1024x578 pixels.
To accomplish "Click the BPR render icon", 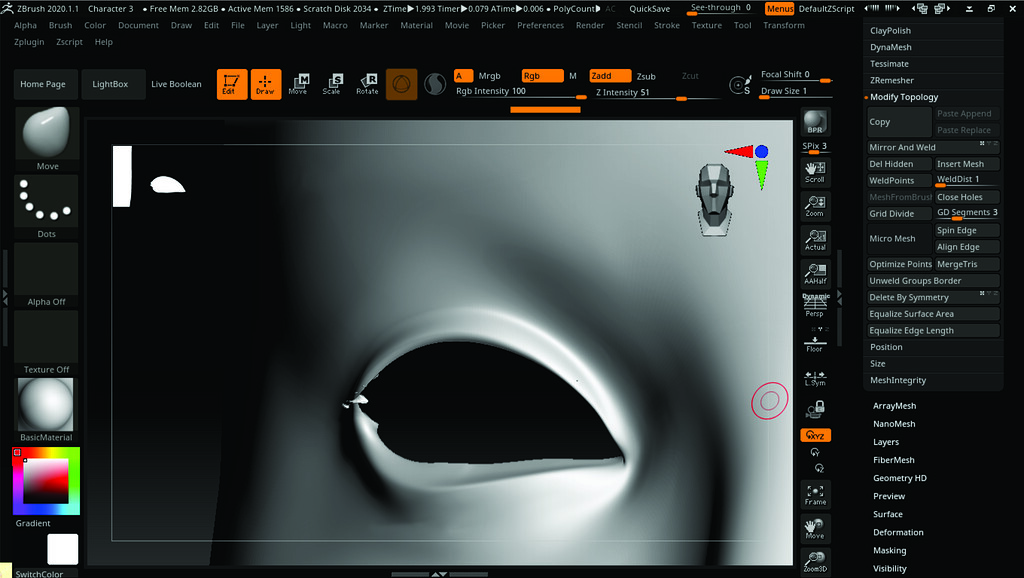I will [x=814, y=122].
